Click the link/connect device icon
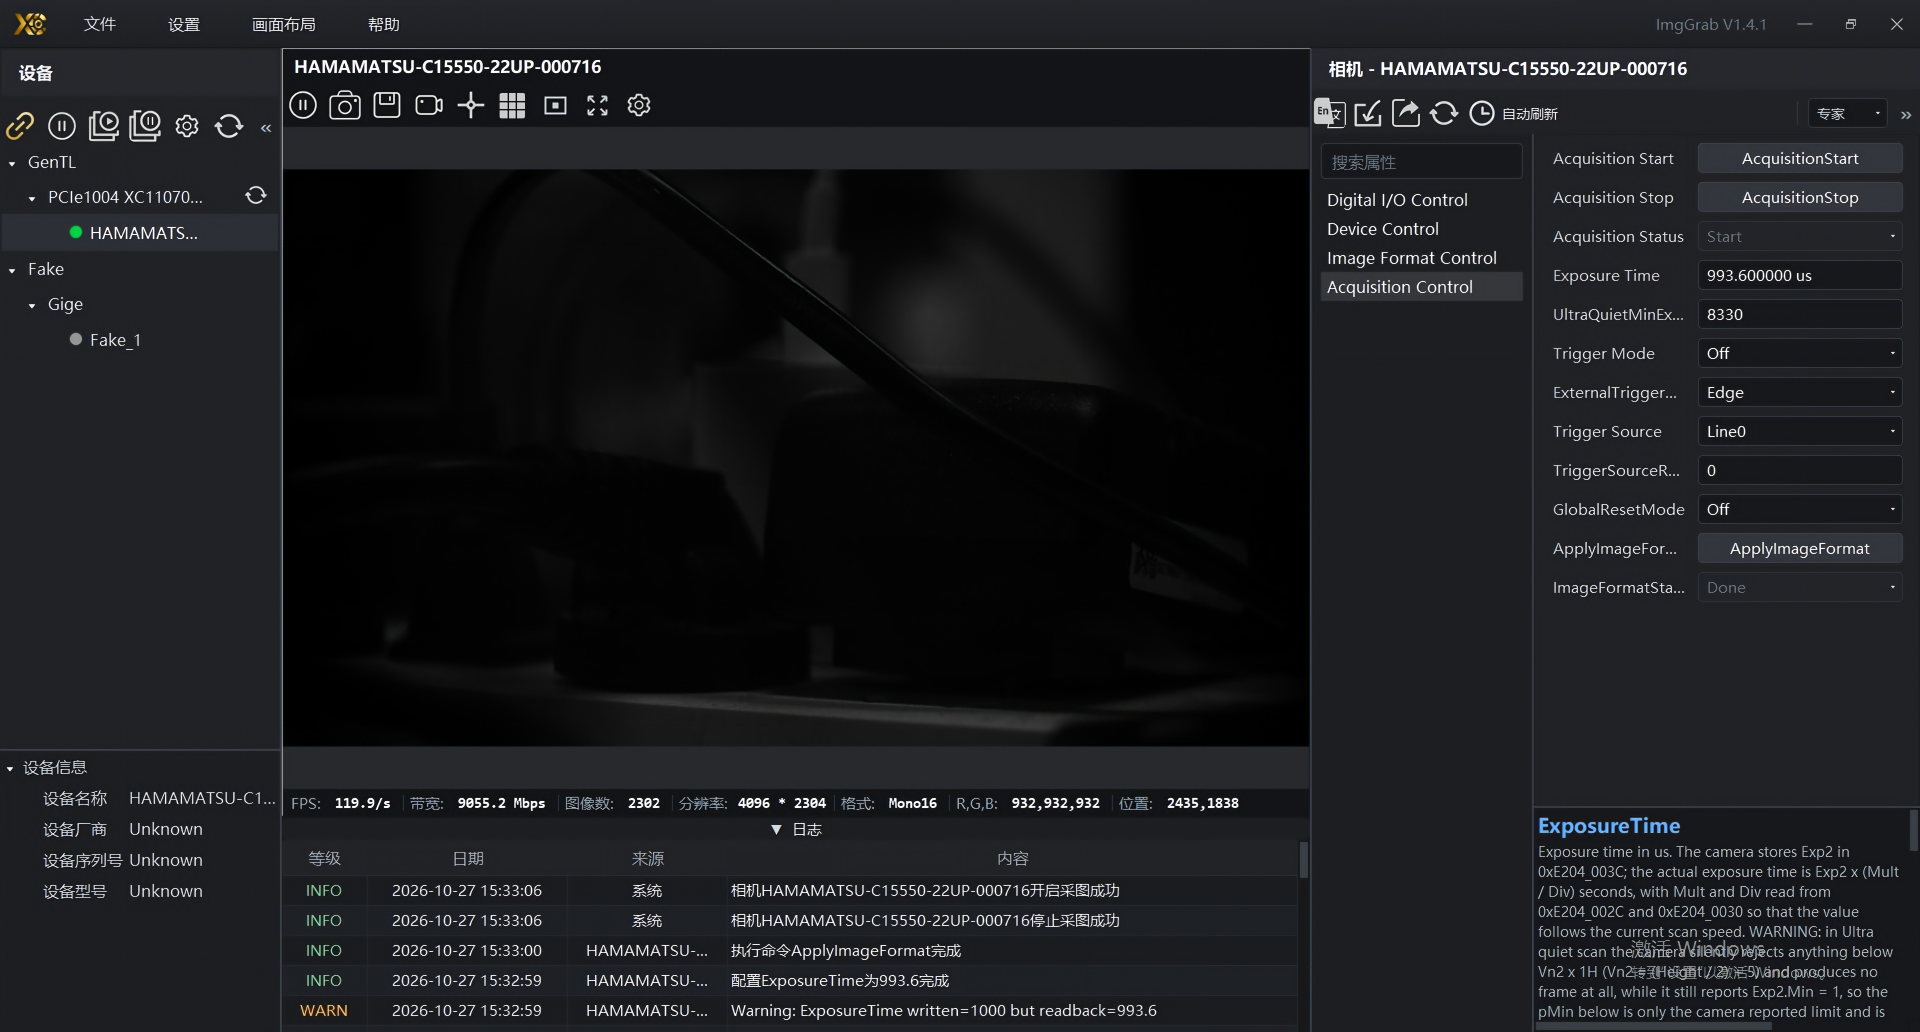This screenshot has width=1920, height=1032. point(20,126)
